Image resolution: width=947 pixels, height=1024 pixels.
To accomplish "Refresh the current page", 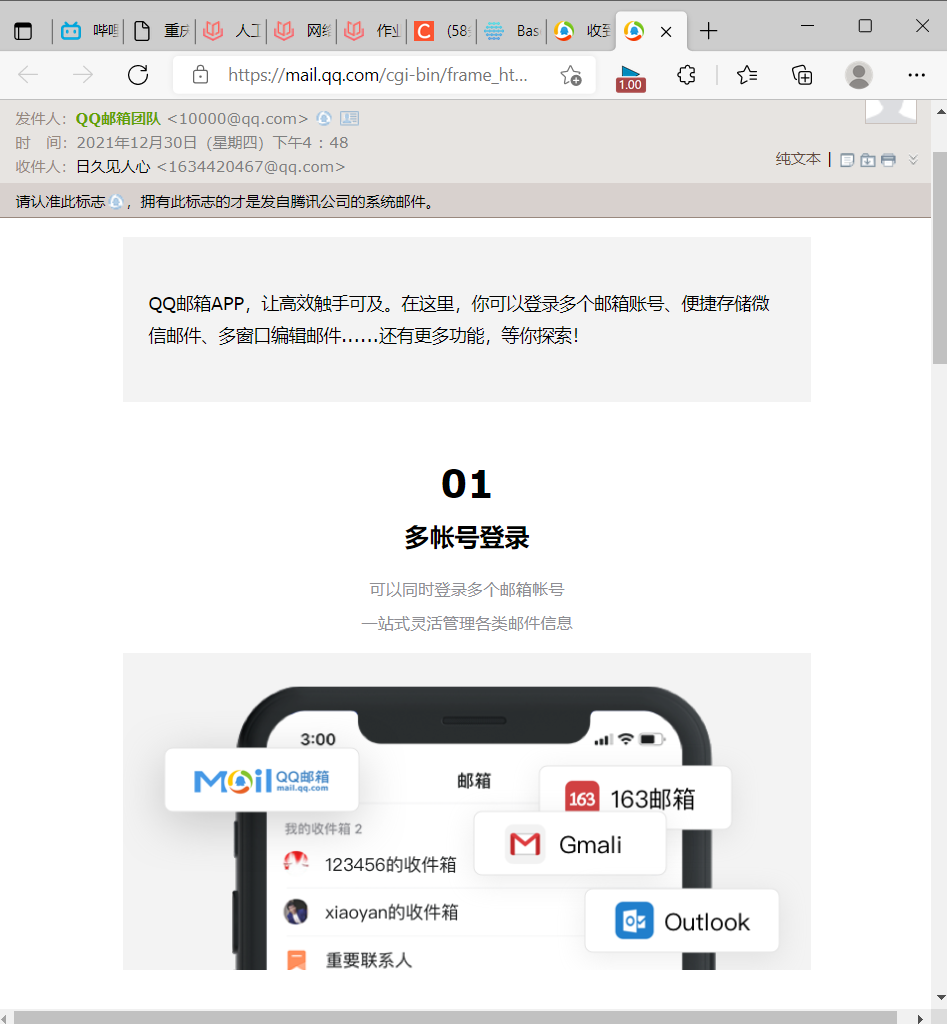I will pos(138,75).
